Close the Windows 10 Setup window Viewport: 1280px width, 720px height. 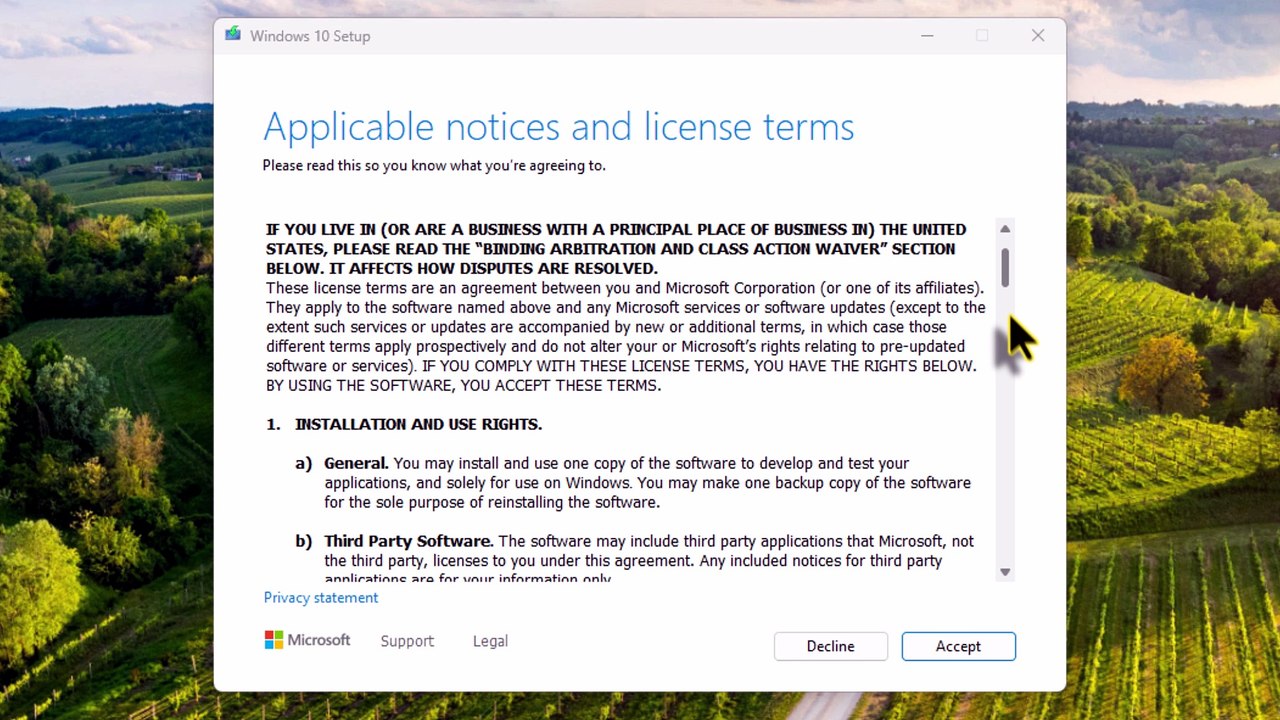(x=1038, y=36)
